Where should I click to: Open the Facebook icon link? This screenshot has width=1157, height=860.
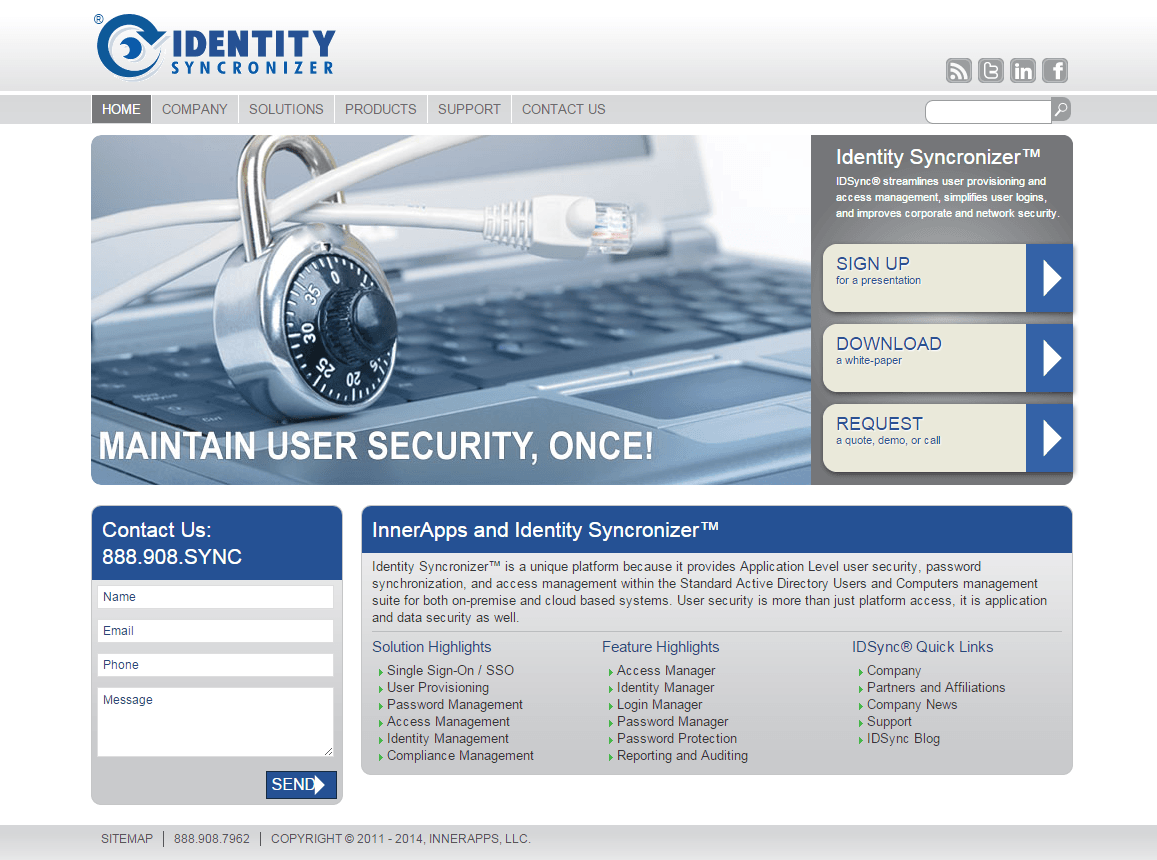coord(1054,70)
